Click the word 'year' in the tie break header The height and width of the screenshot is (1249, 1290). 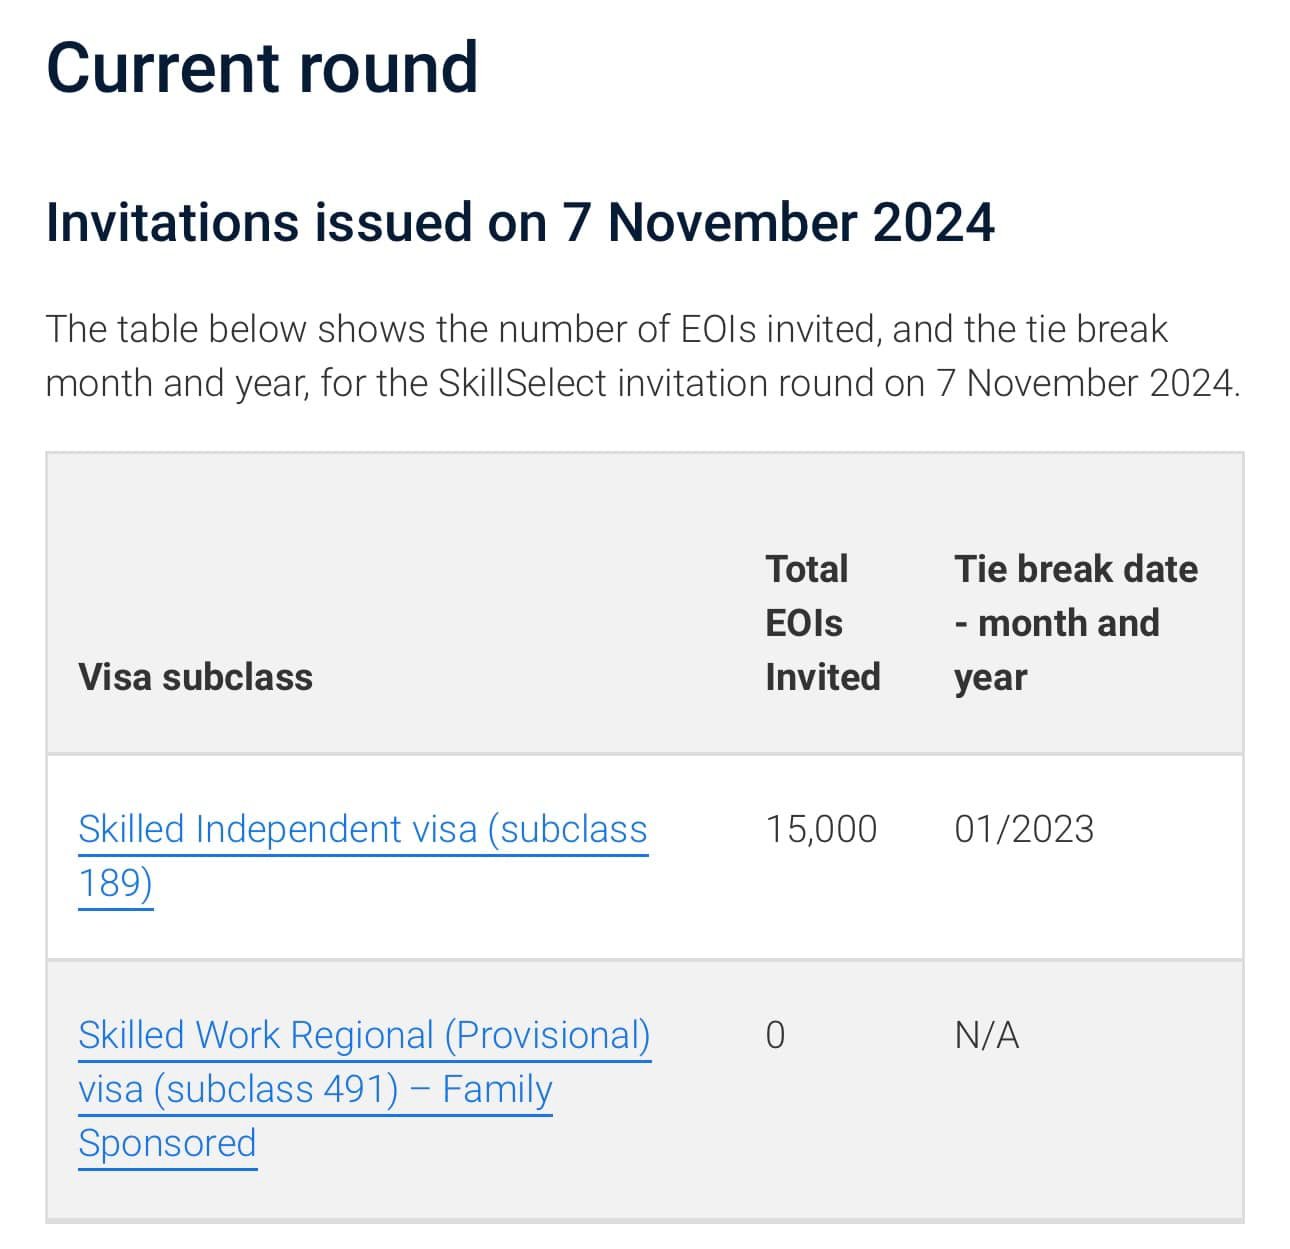click(x=990, y=679)
